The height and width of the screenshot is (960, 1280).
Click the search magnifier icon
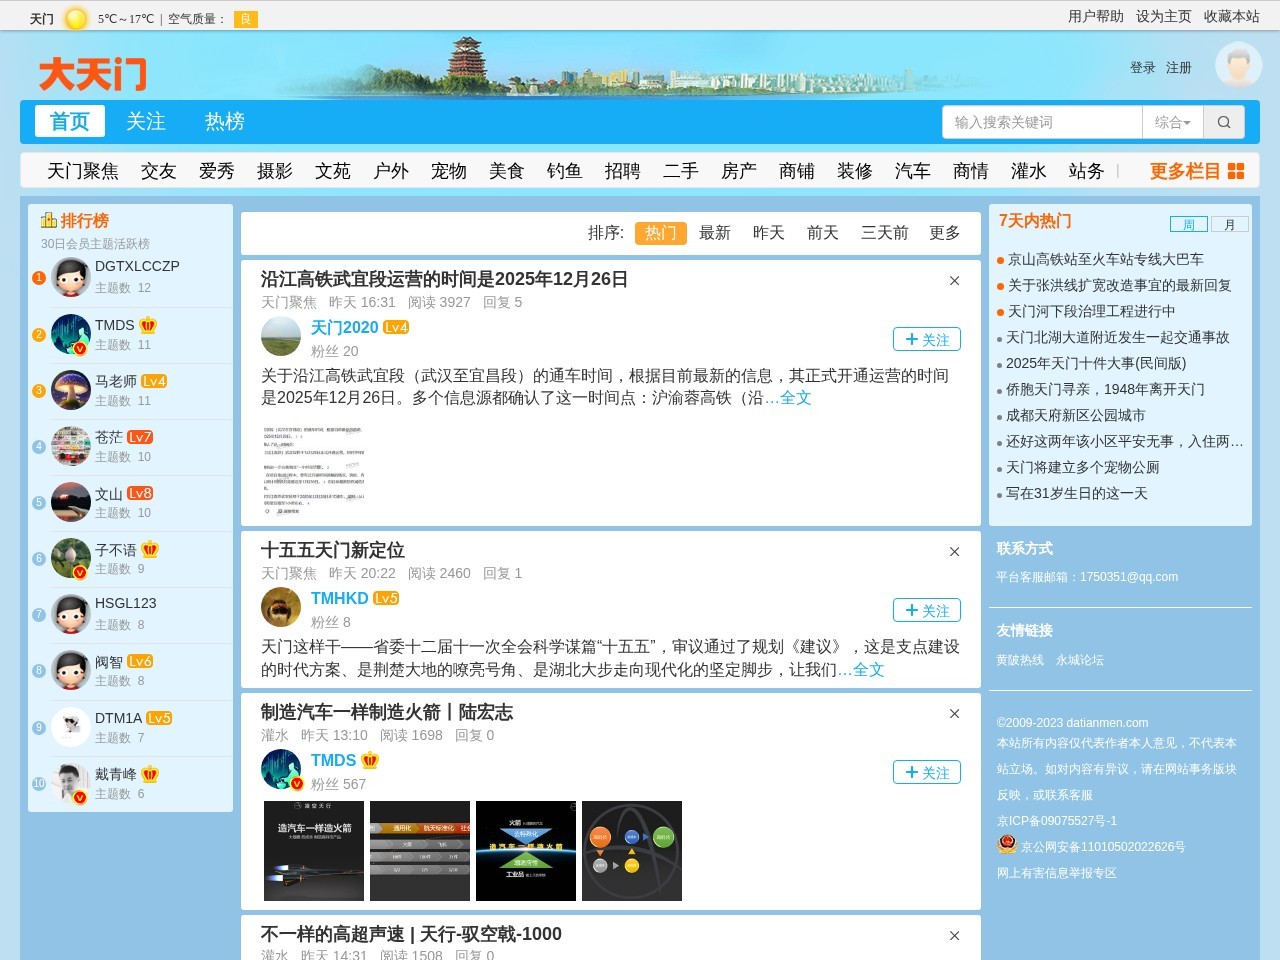[1223, 121]
